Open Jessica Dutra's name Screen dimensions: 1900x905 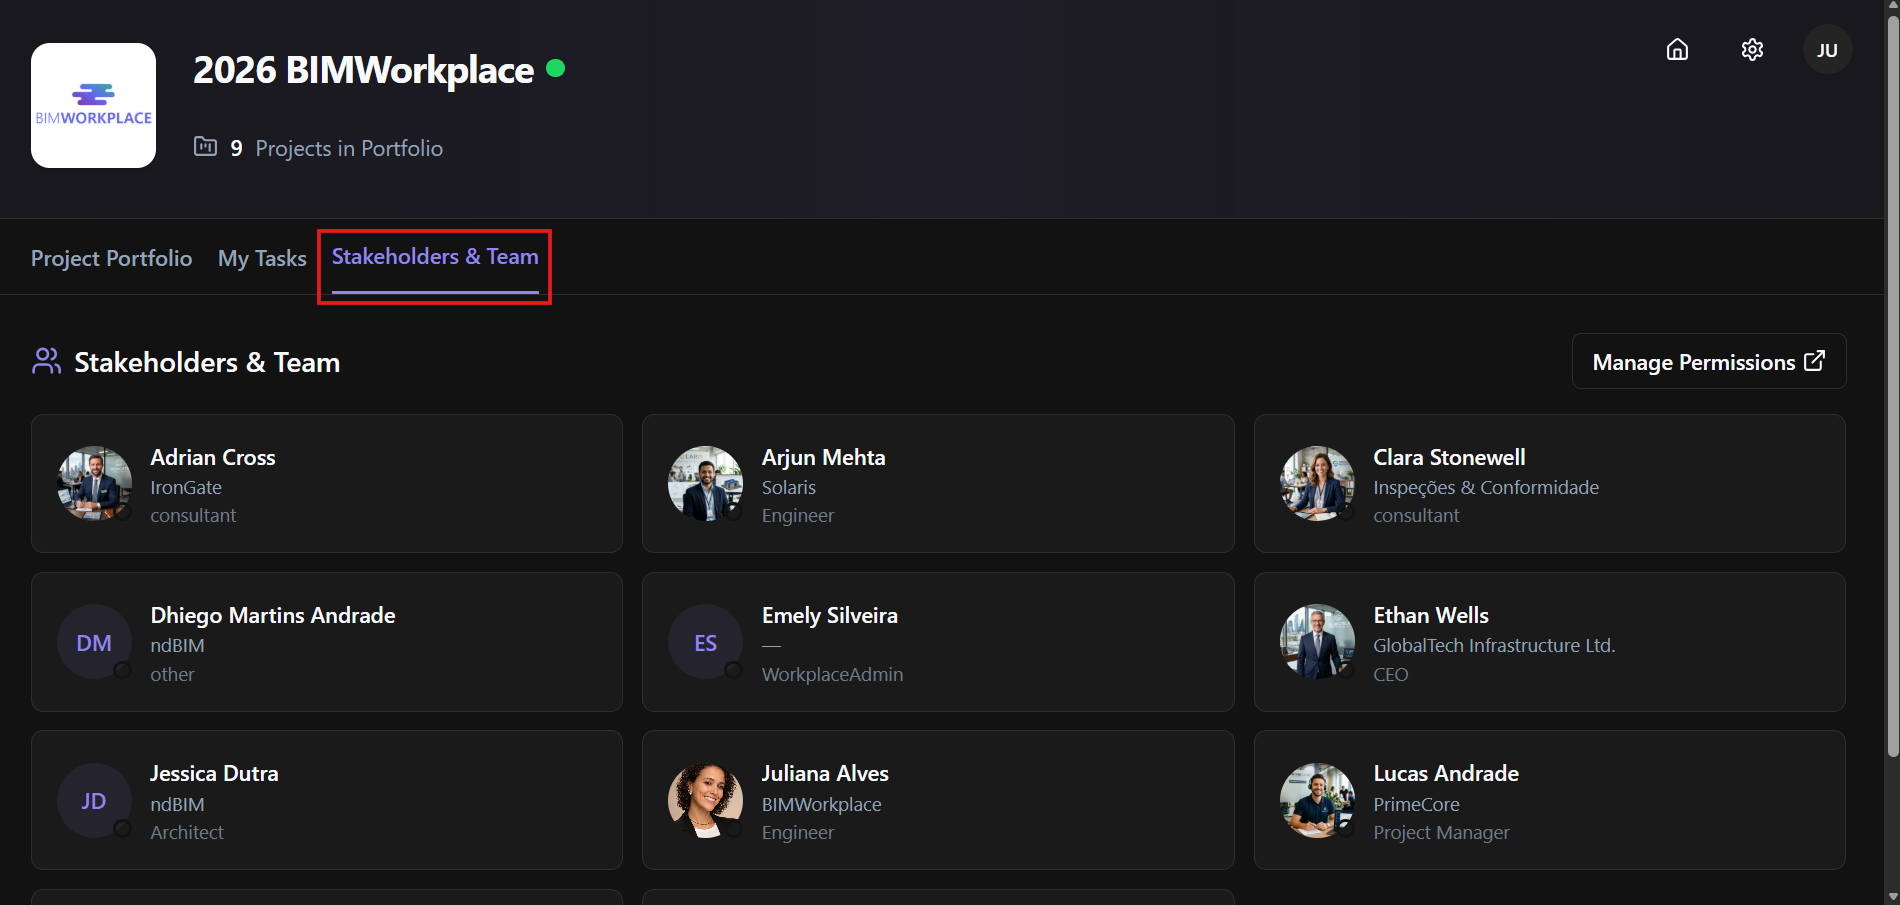point(214,773)
